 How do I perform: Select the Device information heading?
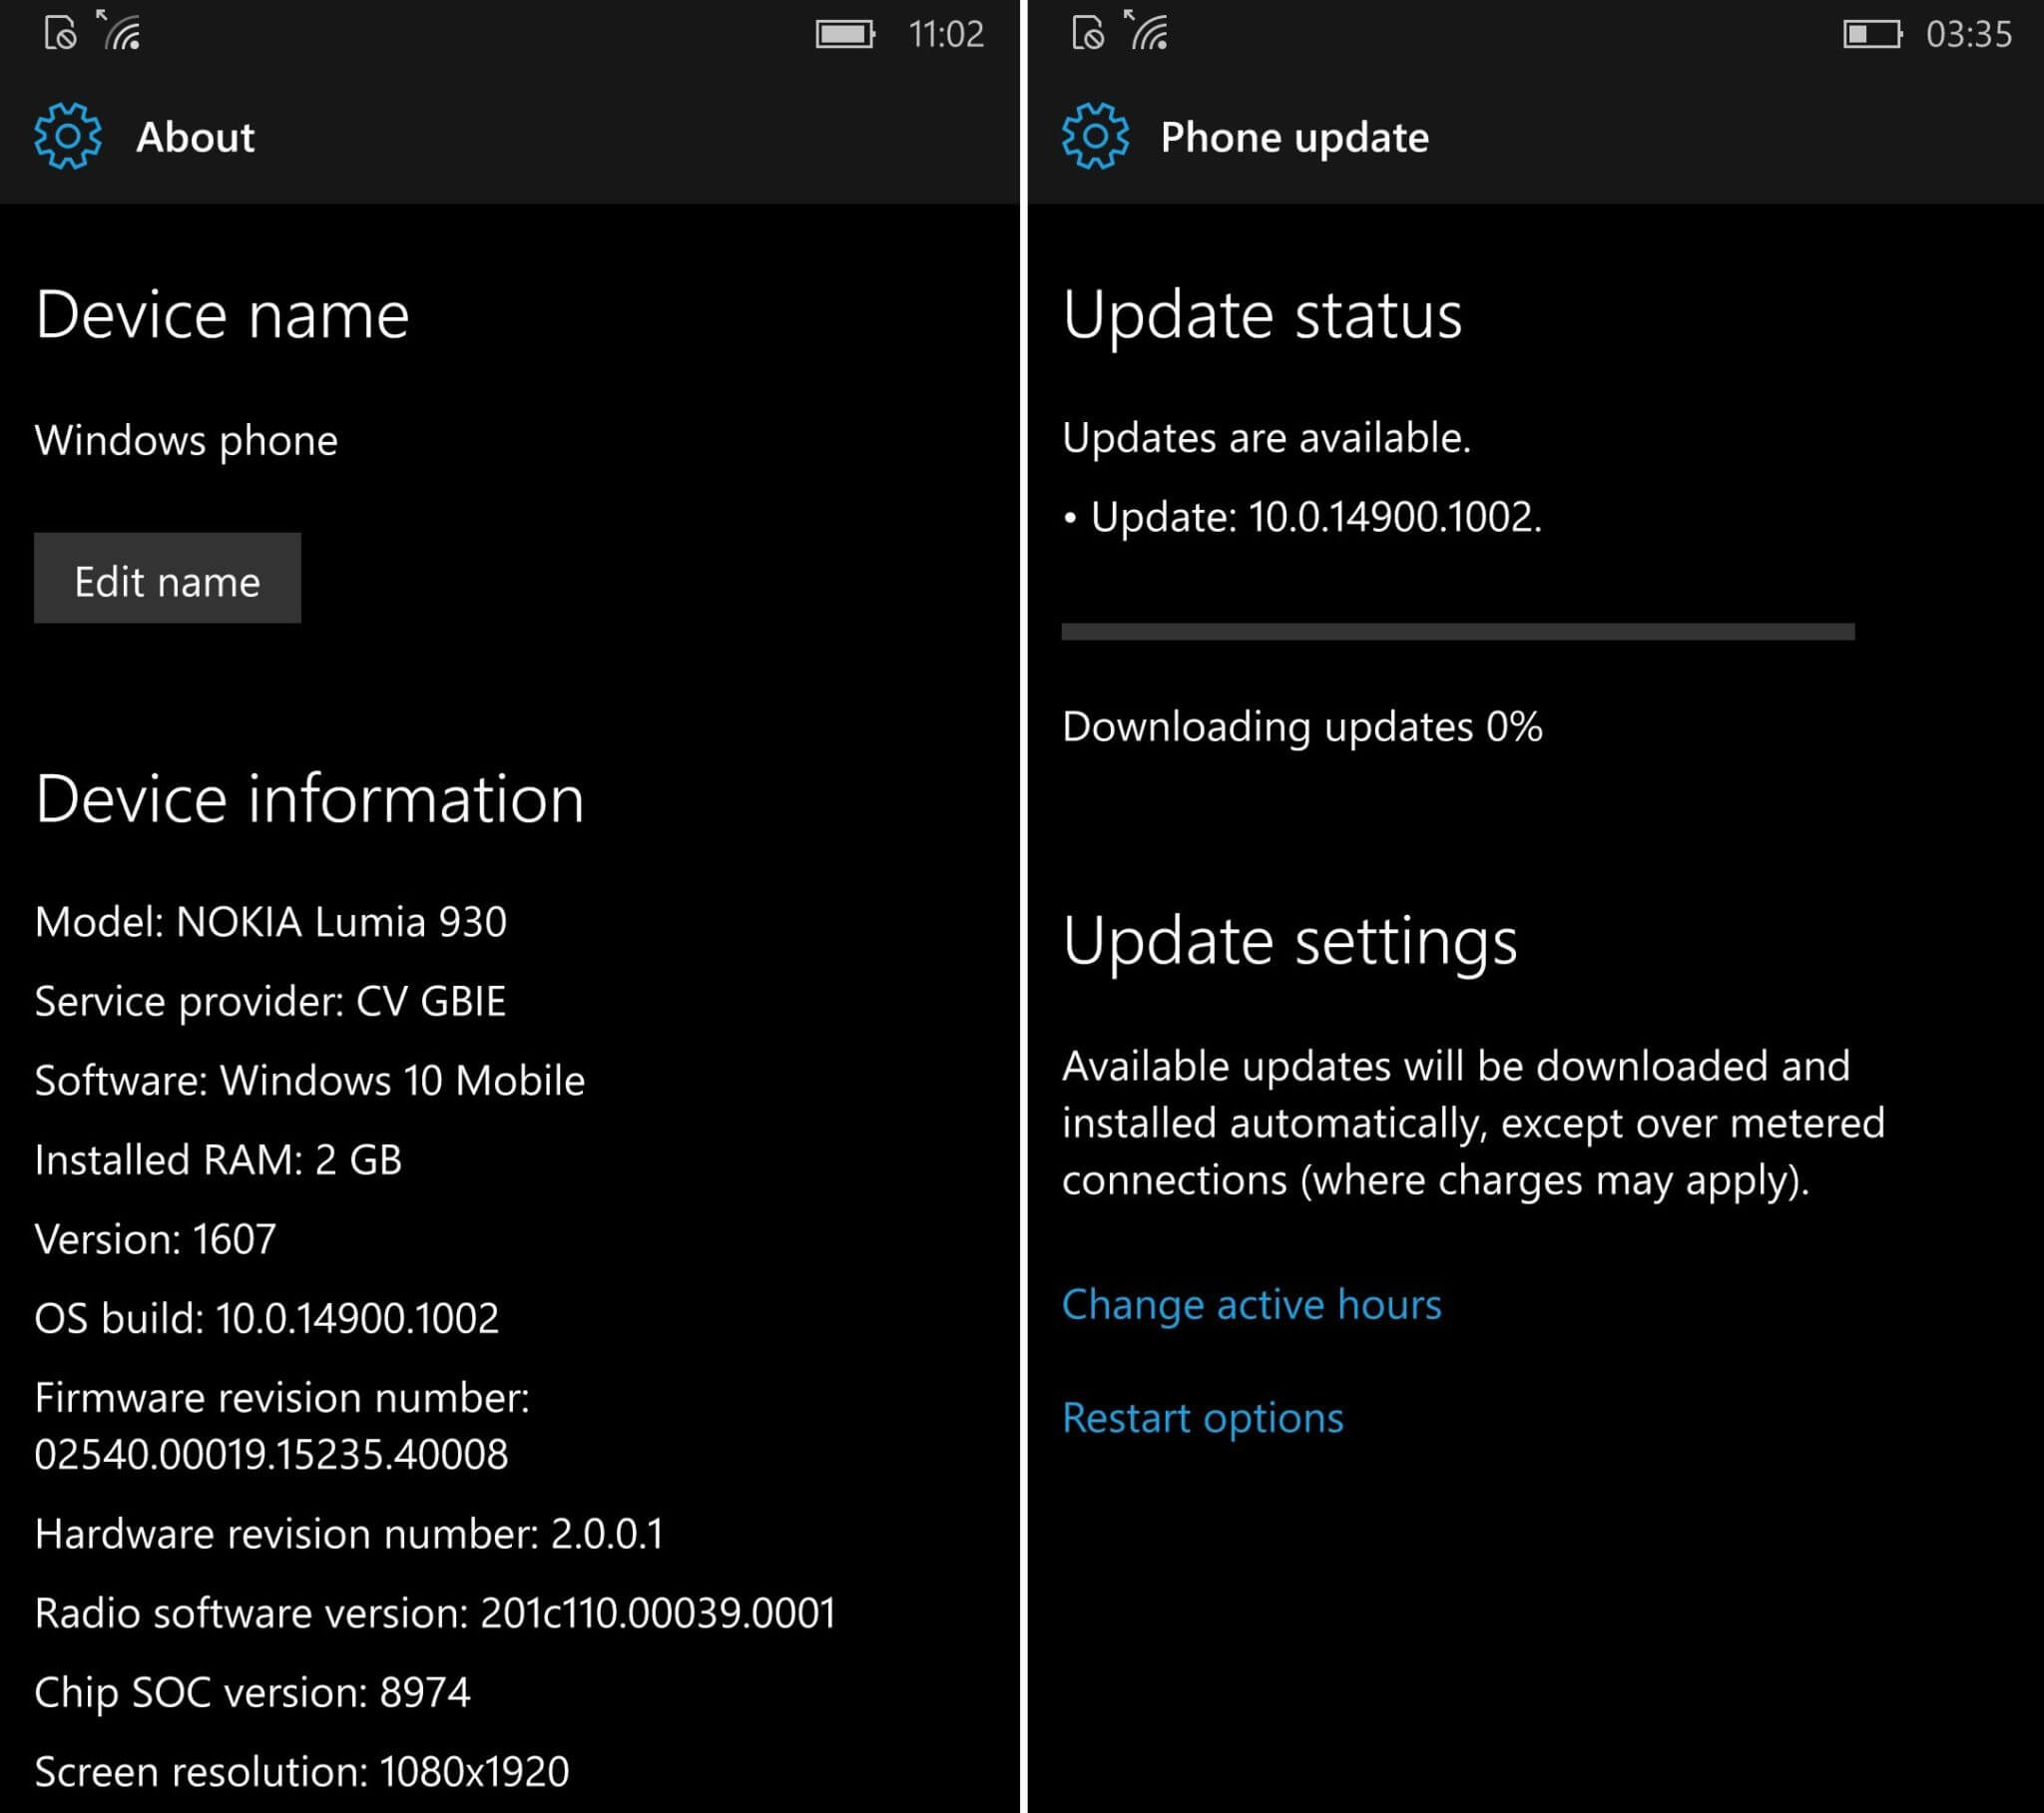point(309,799)
